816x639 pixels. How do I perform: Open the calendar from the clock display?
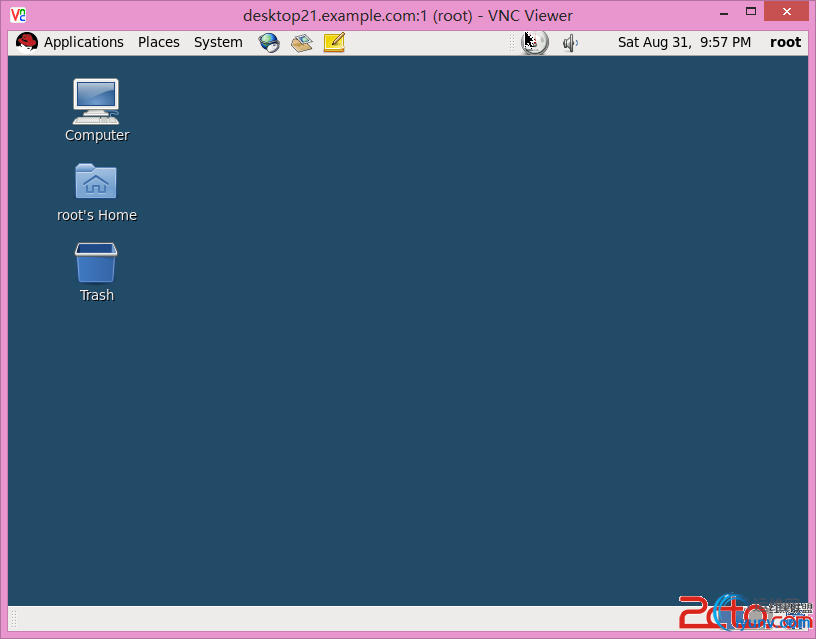point(686,42)
